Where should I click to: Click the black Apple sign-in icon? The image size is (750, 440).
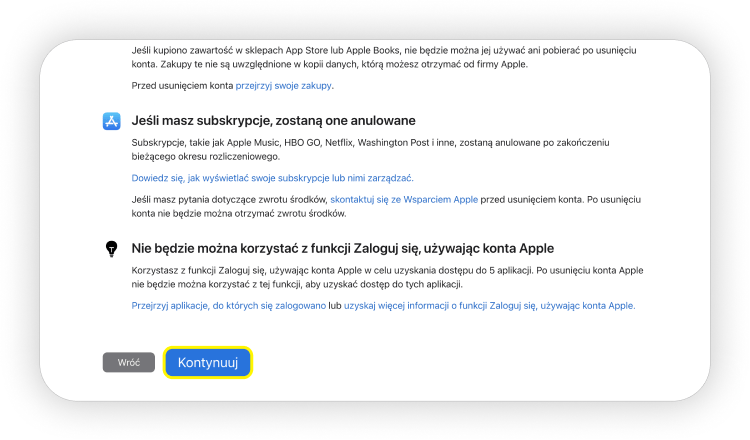[111, 249]
